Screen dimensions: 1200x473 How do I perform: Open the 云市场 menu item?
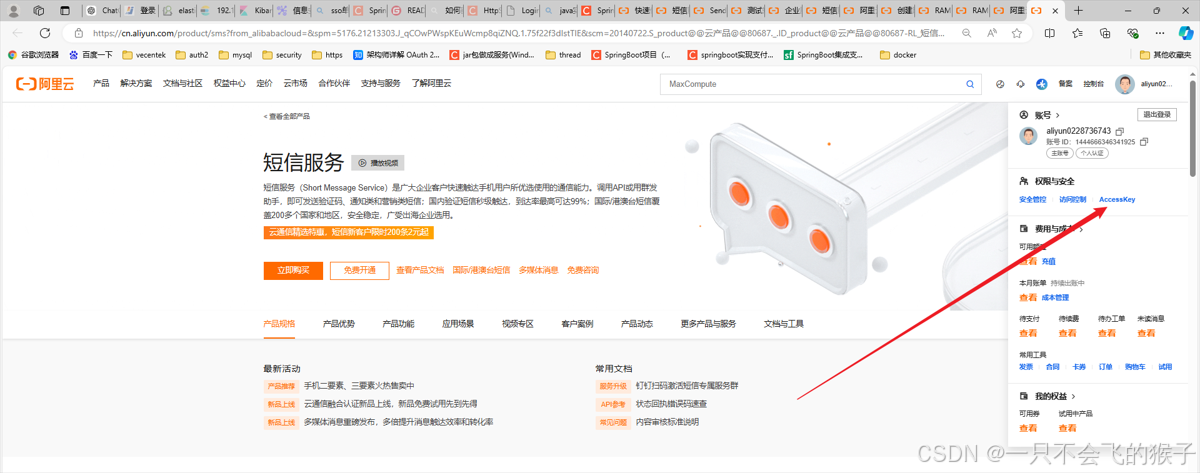[295, 84]
